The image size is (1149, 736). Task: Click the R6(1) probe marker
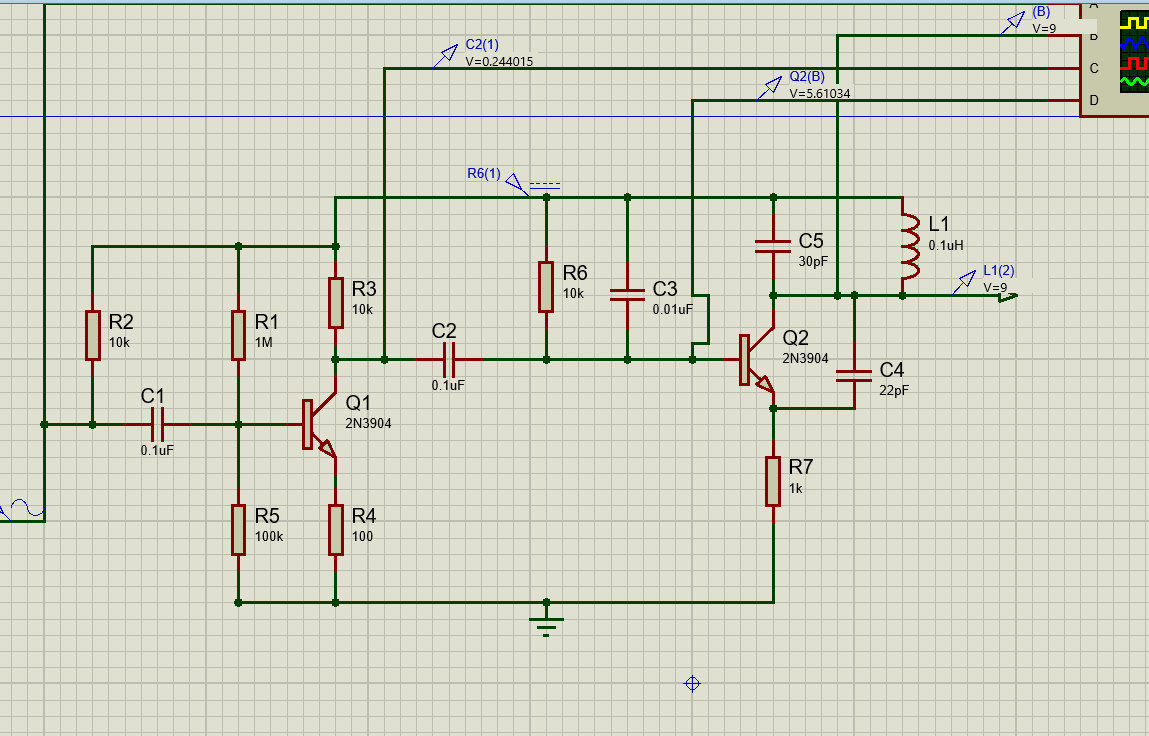coord(511,182)
